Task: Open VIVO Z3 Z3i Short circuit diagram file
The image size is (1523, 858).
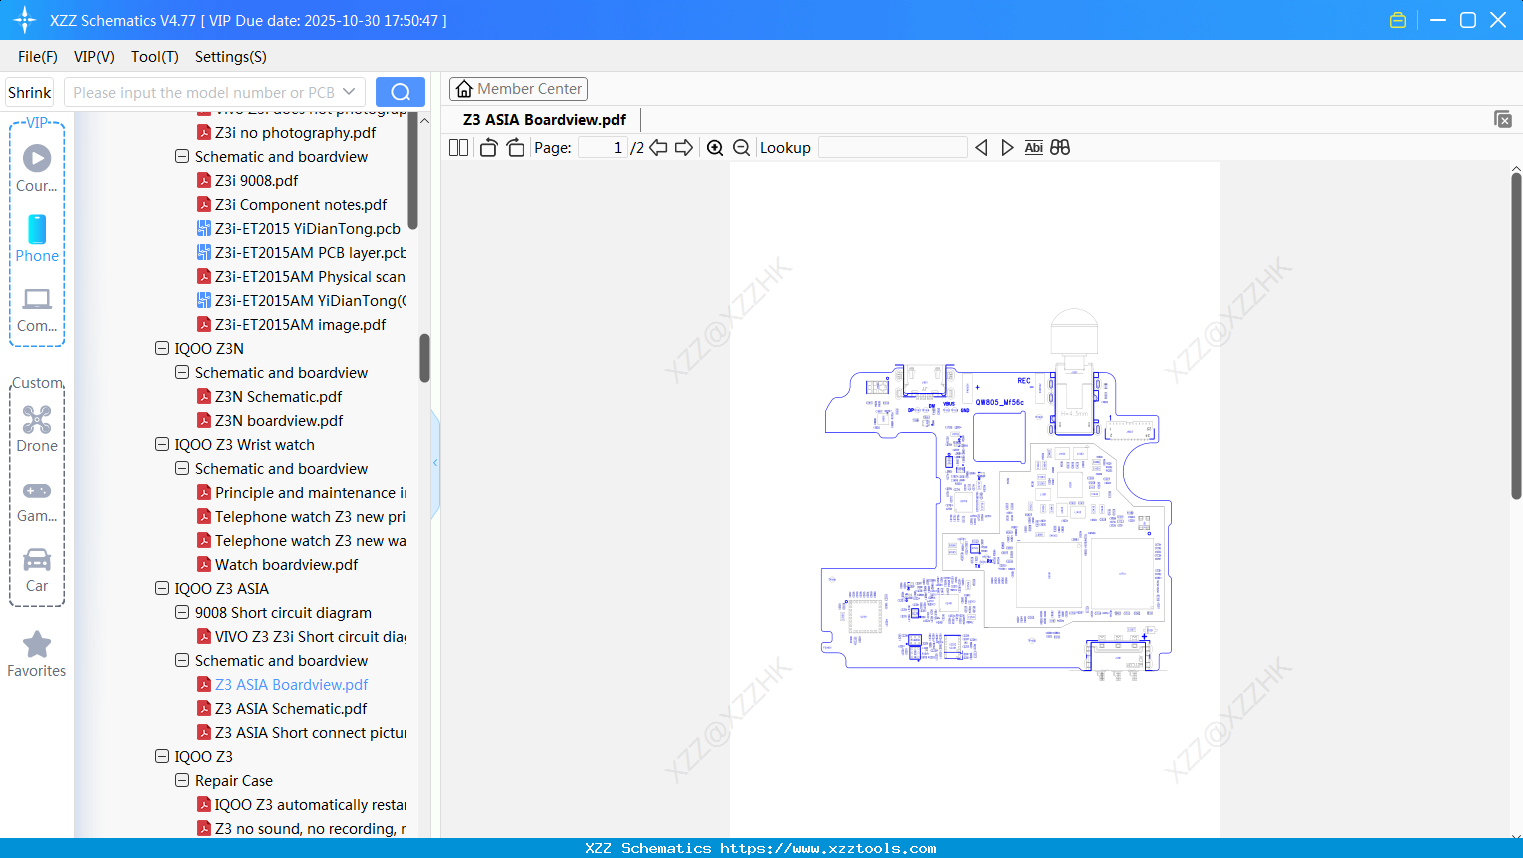Action: [x=301, y=637]
